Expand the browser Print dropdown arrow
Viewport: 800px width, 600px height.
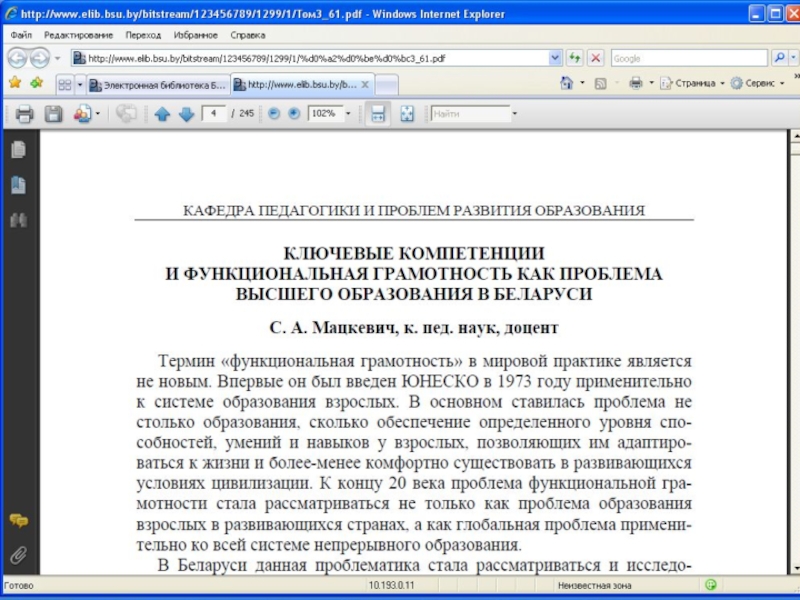click(x=651, y=83)
